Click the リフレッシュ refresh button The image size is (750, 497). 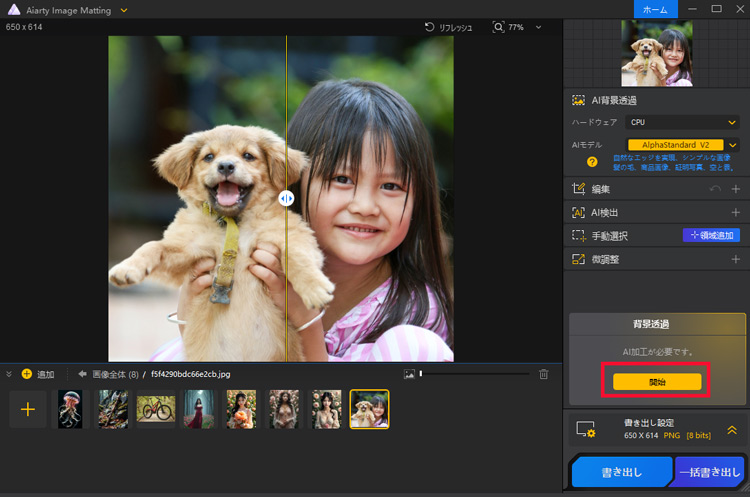click(x=448, y=27)
